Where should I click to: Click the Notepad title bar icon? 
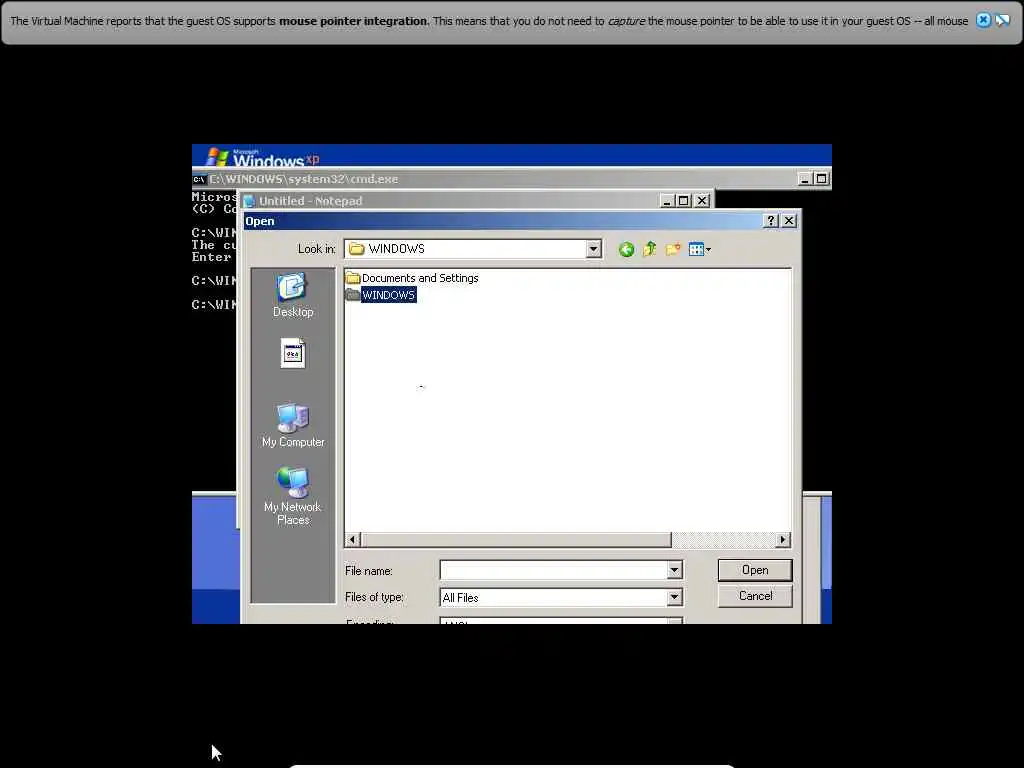pos(249,200)
